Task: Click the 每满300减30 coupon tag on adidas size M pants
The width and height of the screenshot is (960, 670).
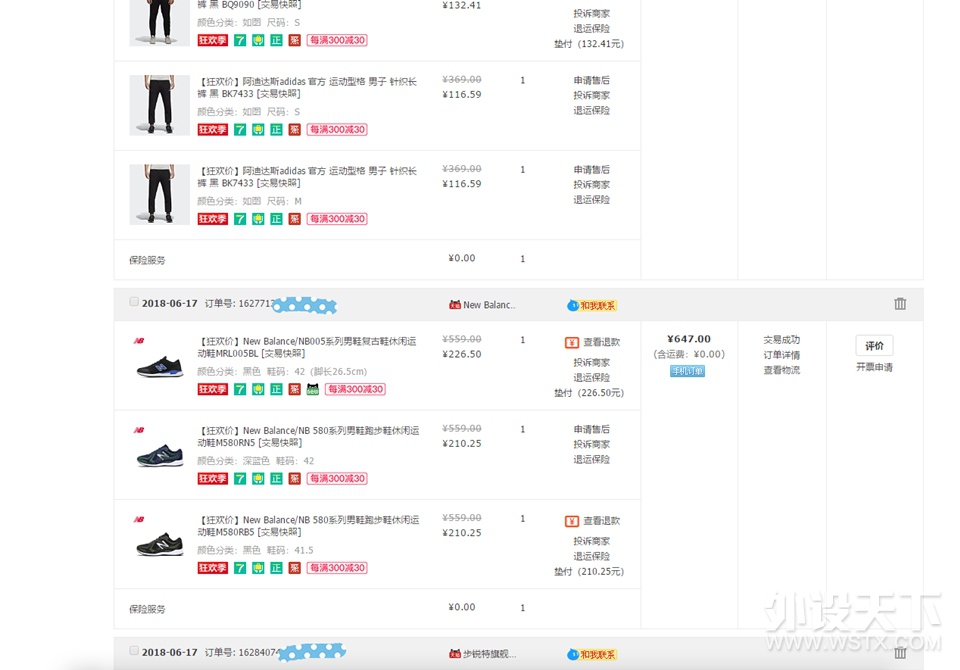Action: pos(337,219)
